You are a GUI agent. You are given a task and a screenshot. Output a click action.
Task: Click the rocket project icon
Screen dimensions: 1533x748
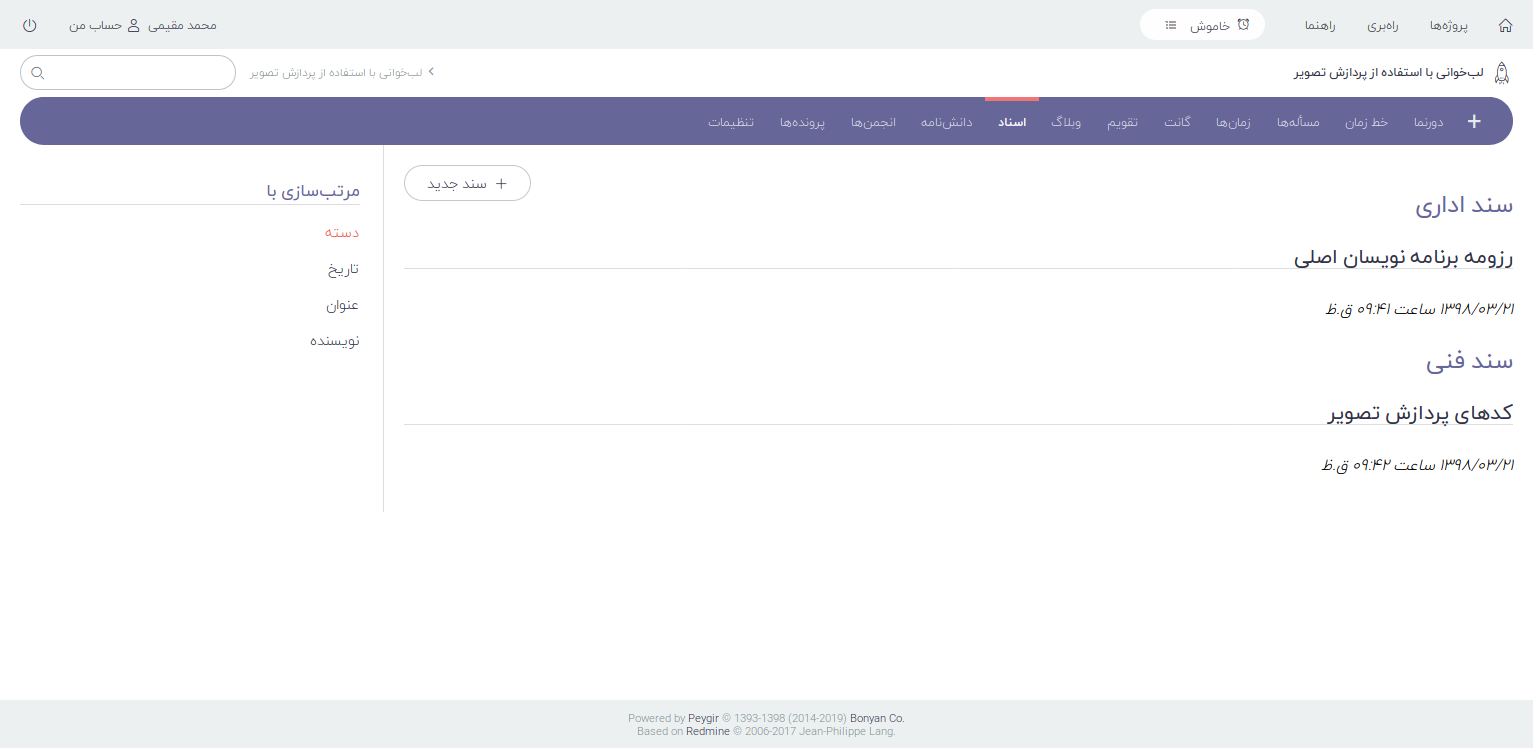[1501, 72]
